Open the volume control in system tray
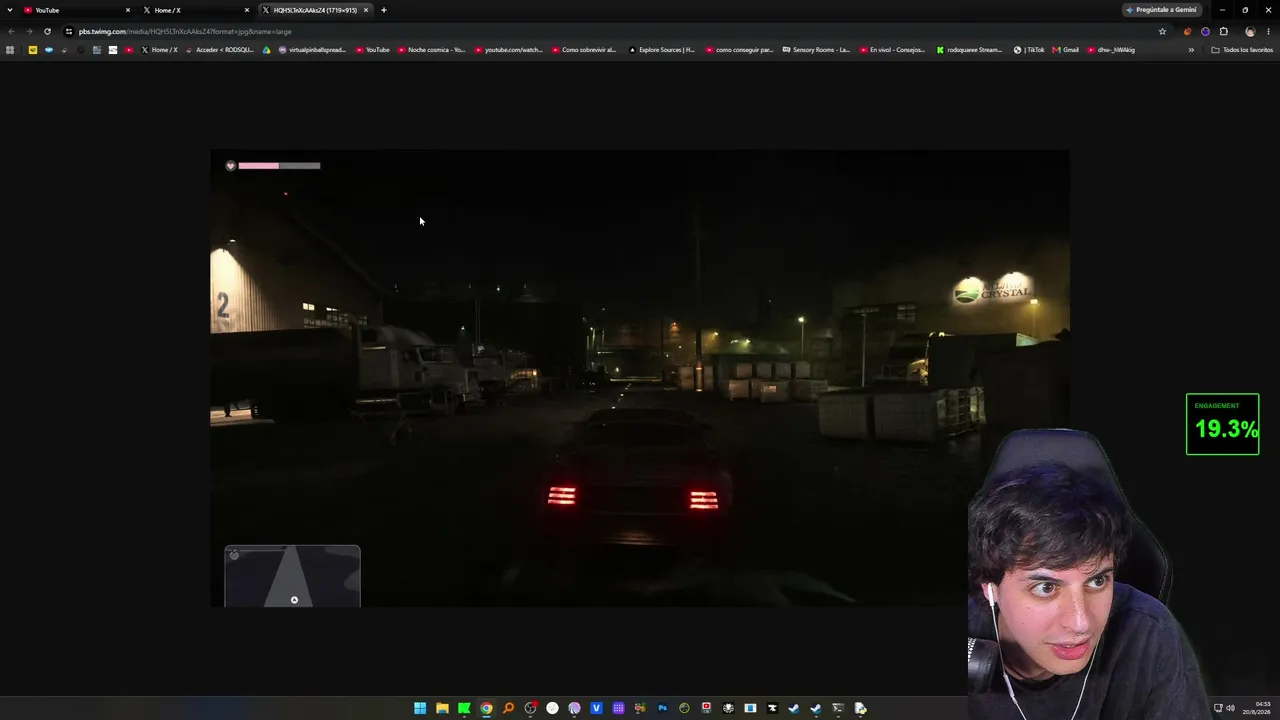1280x720 pixels. tap(1230, 708)
